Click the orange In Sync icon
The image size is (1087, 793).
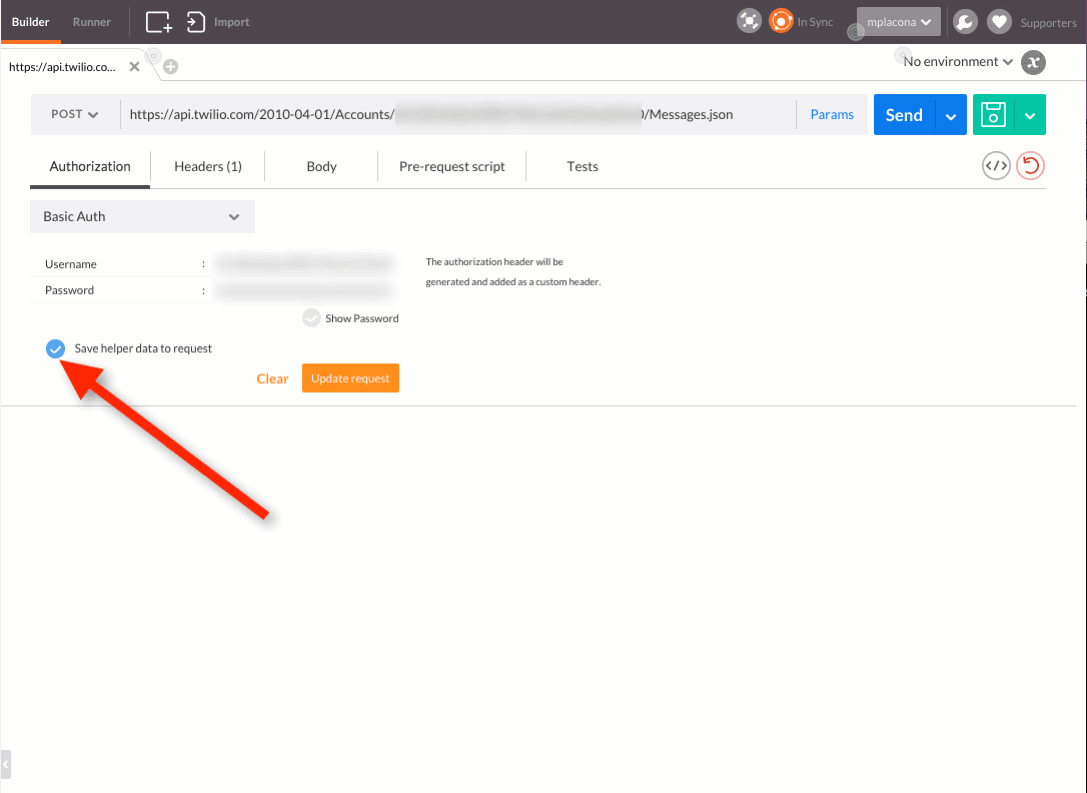click(x=781, y=21)
